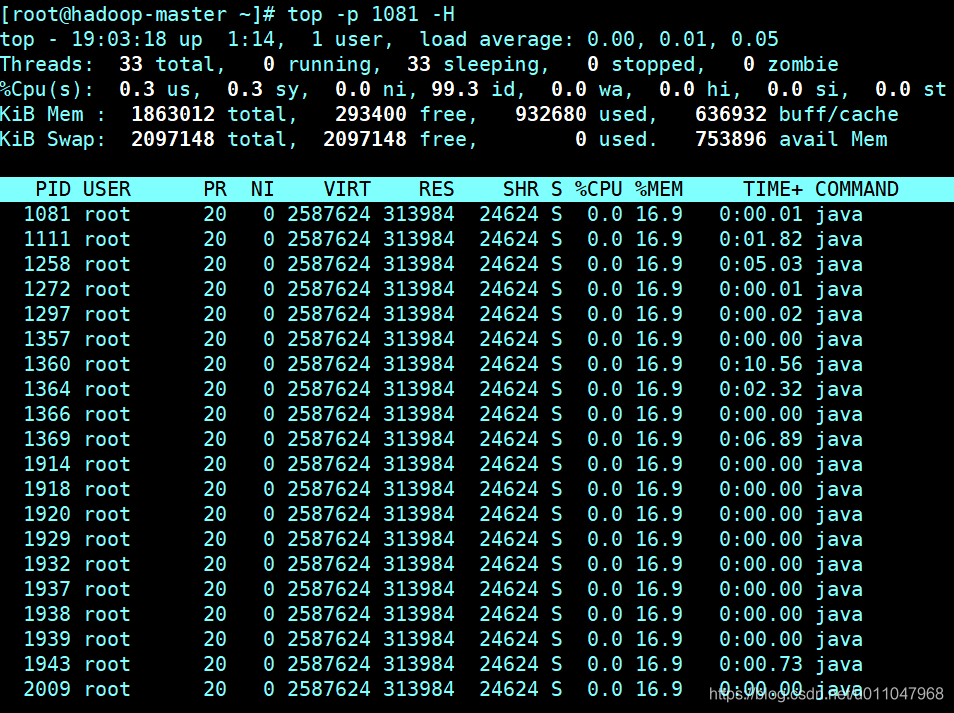Click PID 1929 in thread list
Viewport: 954px width, 713px height.
pyautogui.click(x=47, y=538)
